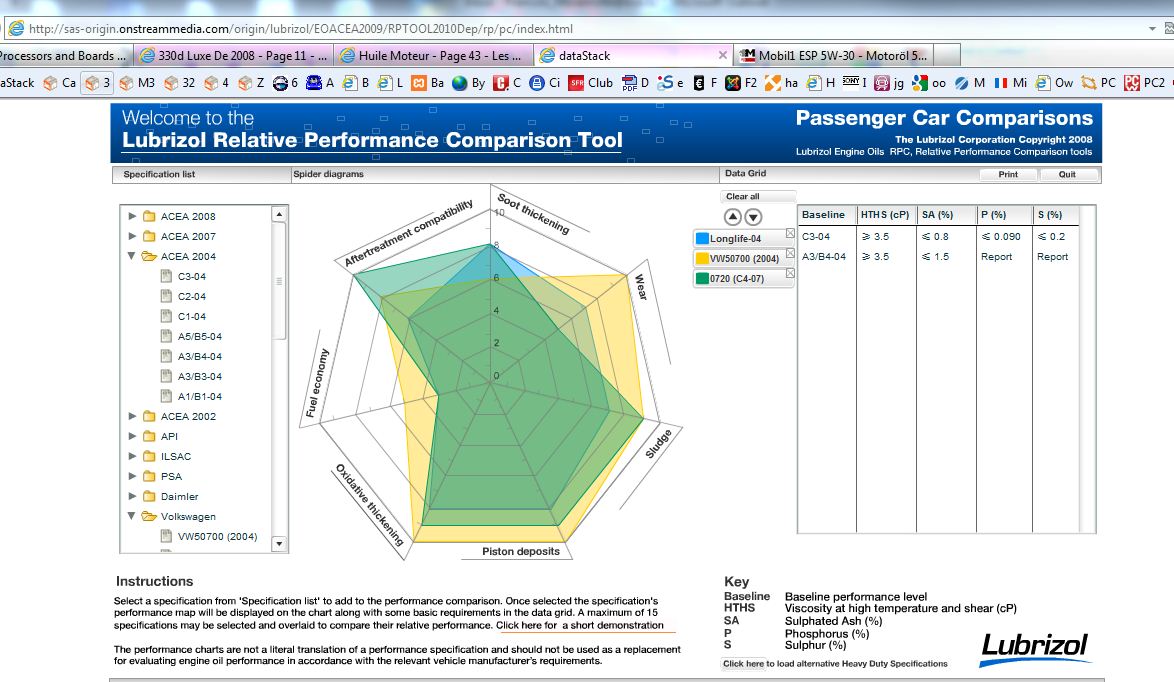This screenshot has height=682, width=1174.
Task: Open the 'PC2' bookmark icon
Action: point(1132,83)
